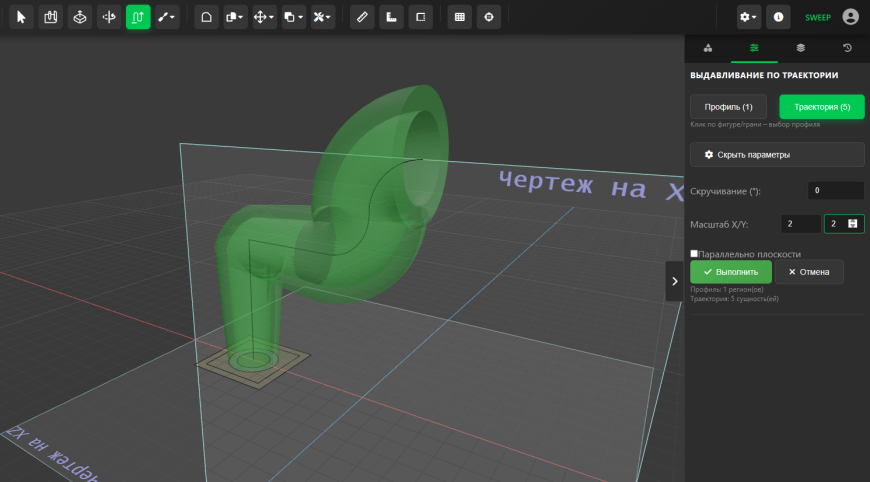Image resolution: width=870 pixels, height=482 pixels.
Task: Open the wrench tools dropdown
Action: (x=322, y=17)
